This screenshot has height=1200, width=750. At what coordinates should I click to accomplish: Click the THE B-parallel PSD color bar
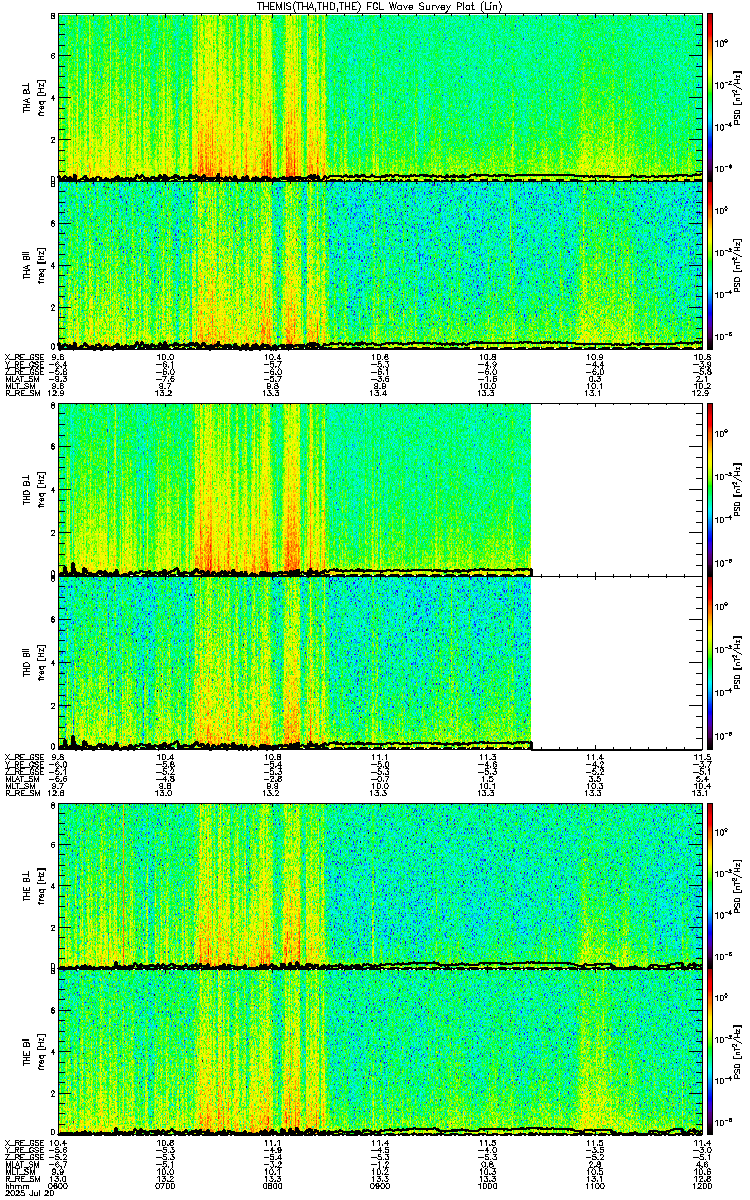pyautogui.click(x=710, y=1052)
